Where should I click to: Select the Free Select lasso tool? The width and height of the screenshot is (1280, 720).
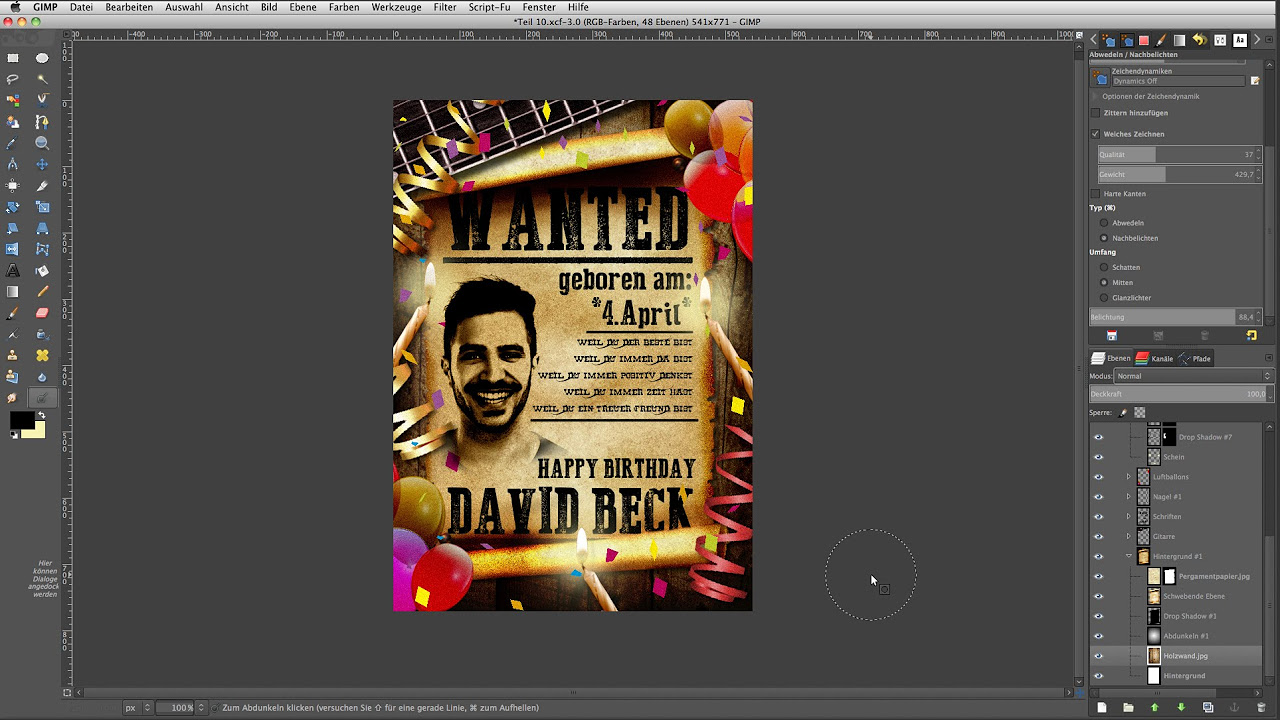pyautogui.click(x=13, y=79)
